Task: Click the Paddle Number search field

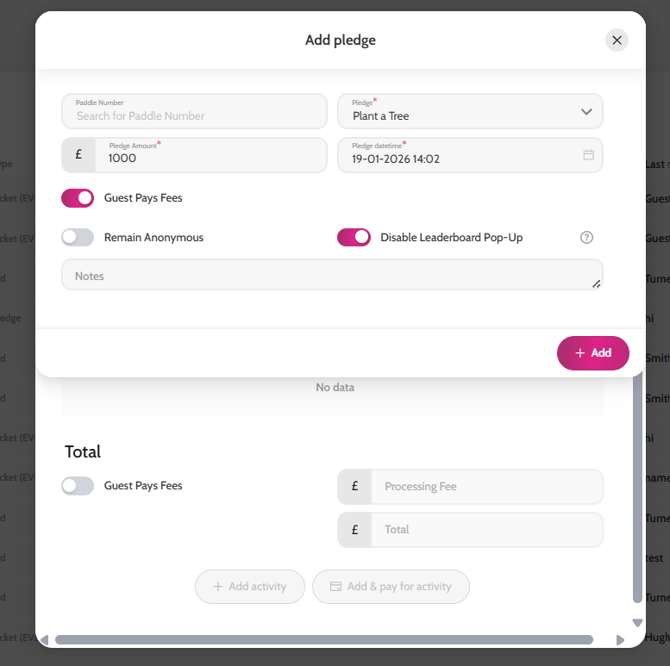Action: pos(194,111)
